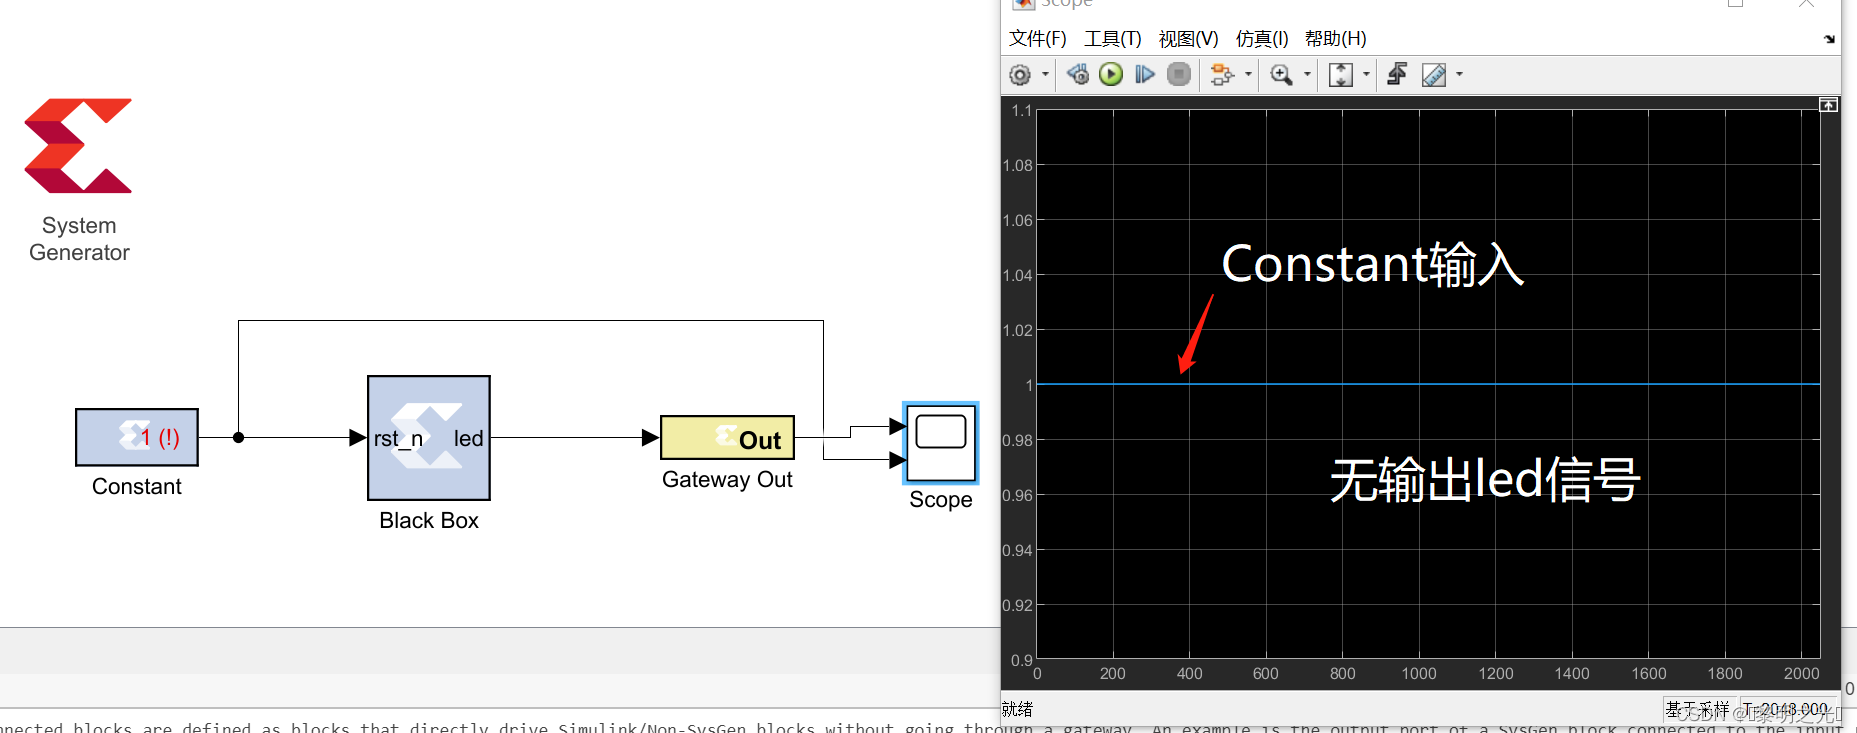Click the led port label on Black Box
This screenshot has width=1857, height=733.
pos(468,439)
